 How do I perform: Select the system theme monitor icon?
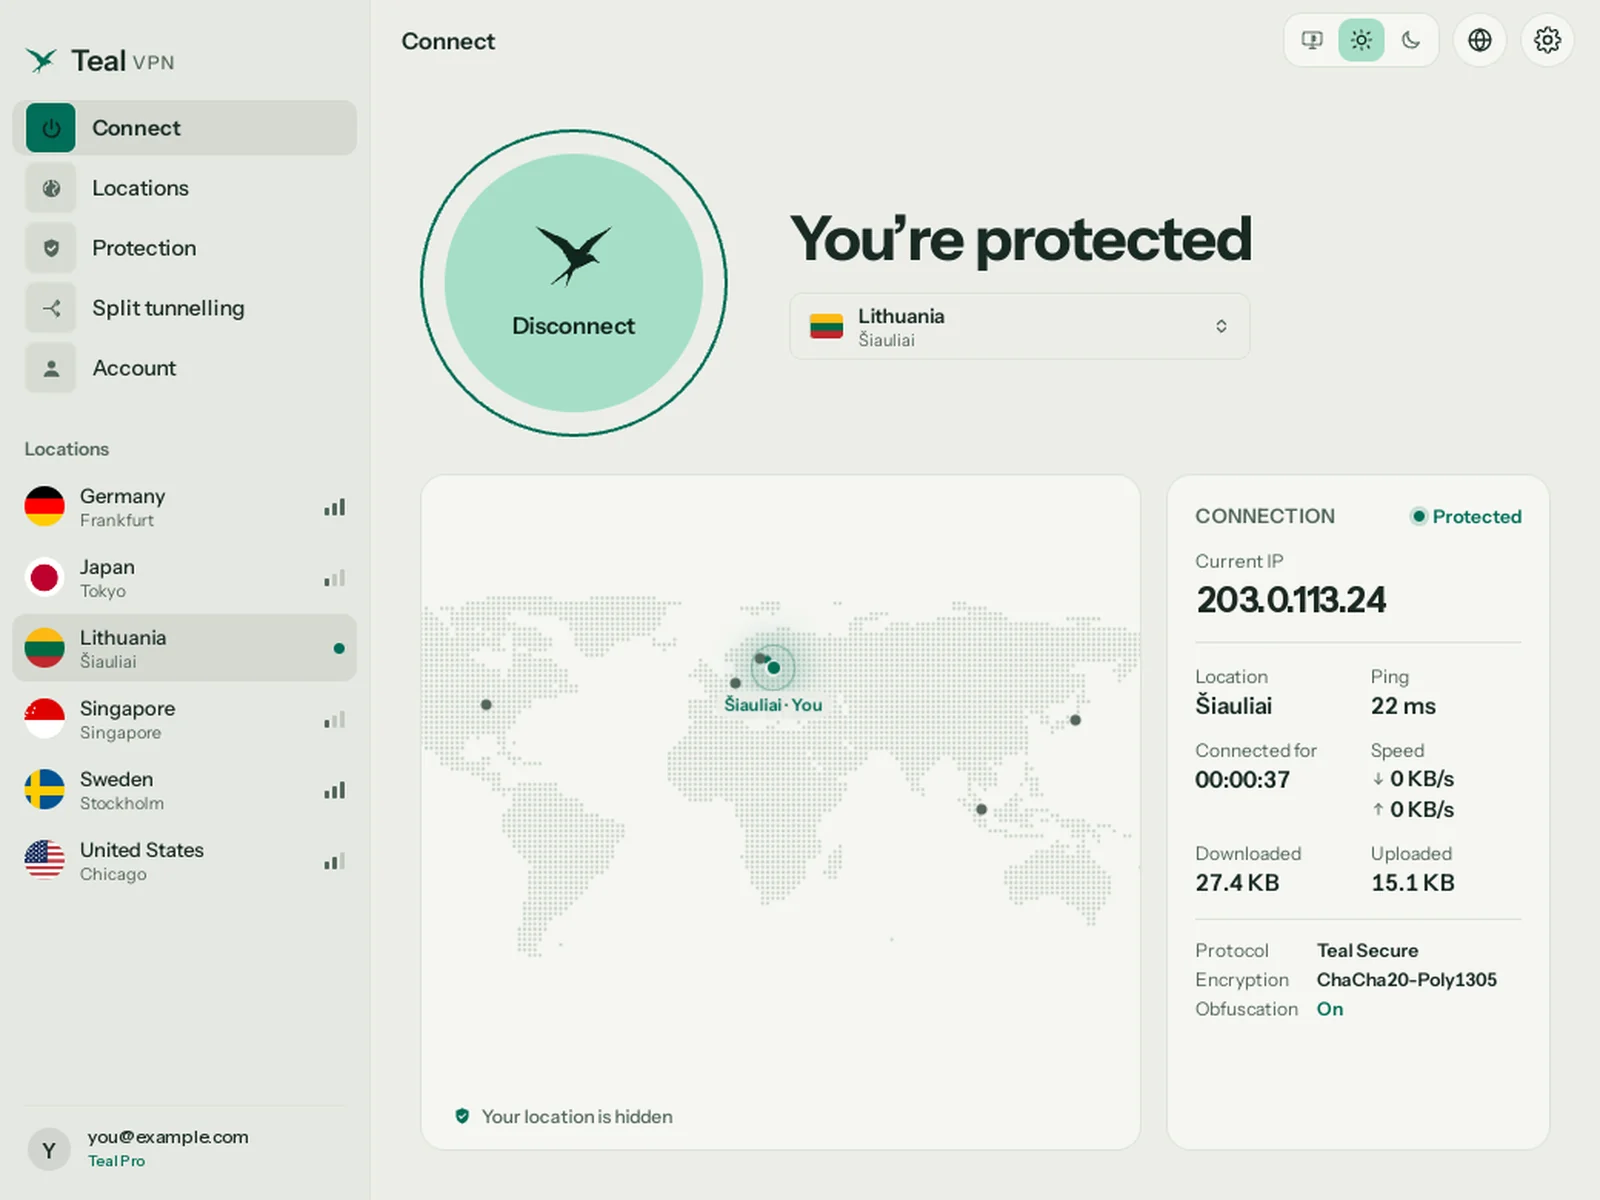tap(1312, 40)
